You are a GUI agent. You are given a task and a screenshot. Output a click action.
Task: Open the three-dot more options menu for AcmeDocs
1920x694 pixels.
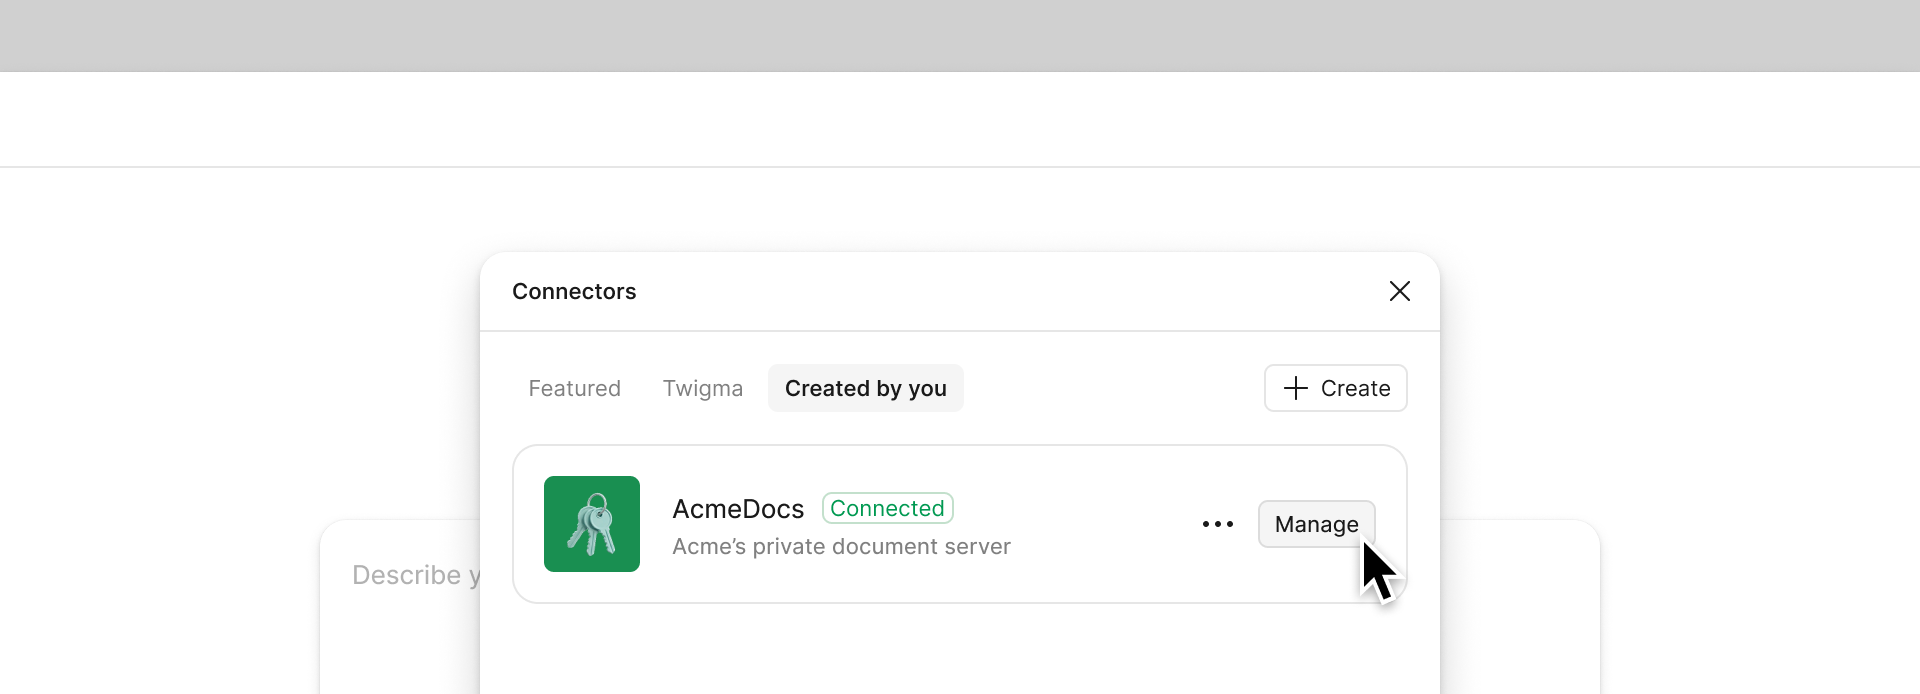pos(1217,524)
